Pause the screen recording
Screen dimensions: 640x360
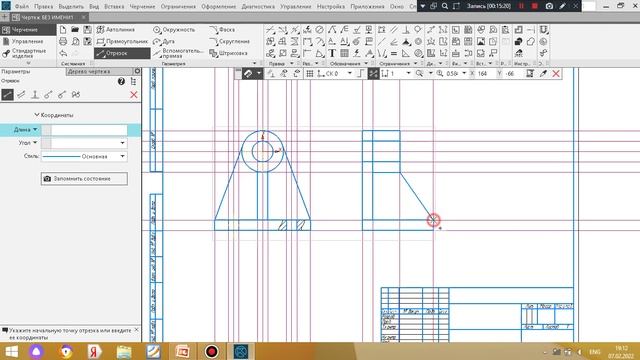pyautogui.click(x=521, y=6)
